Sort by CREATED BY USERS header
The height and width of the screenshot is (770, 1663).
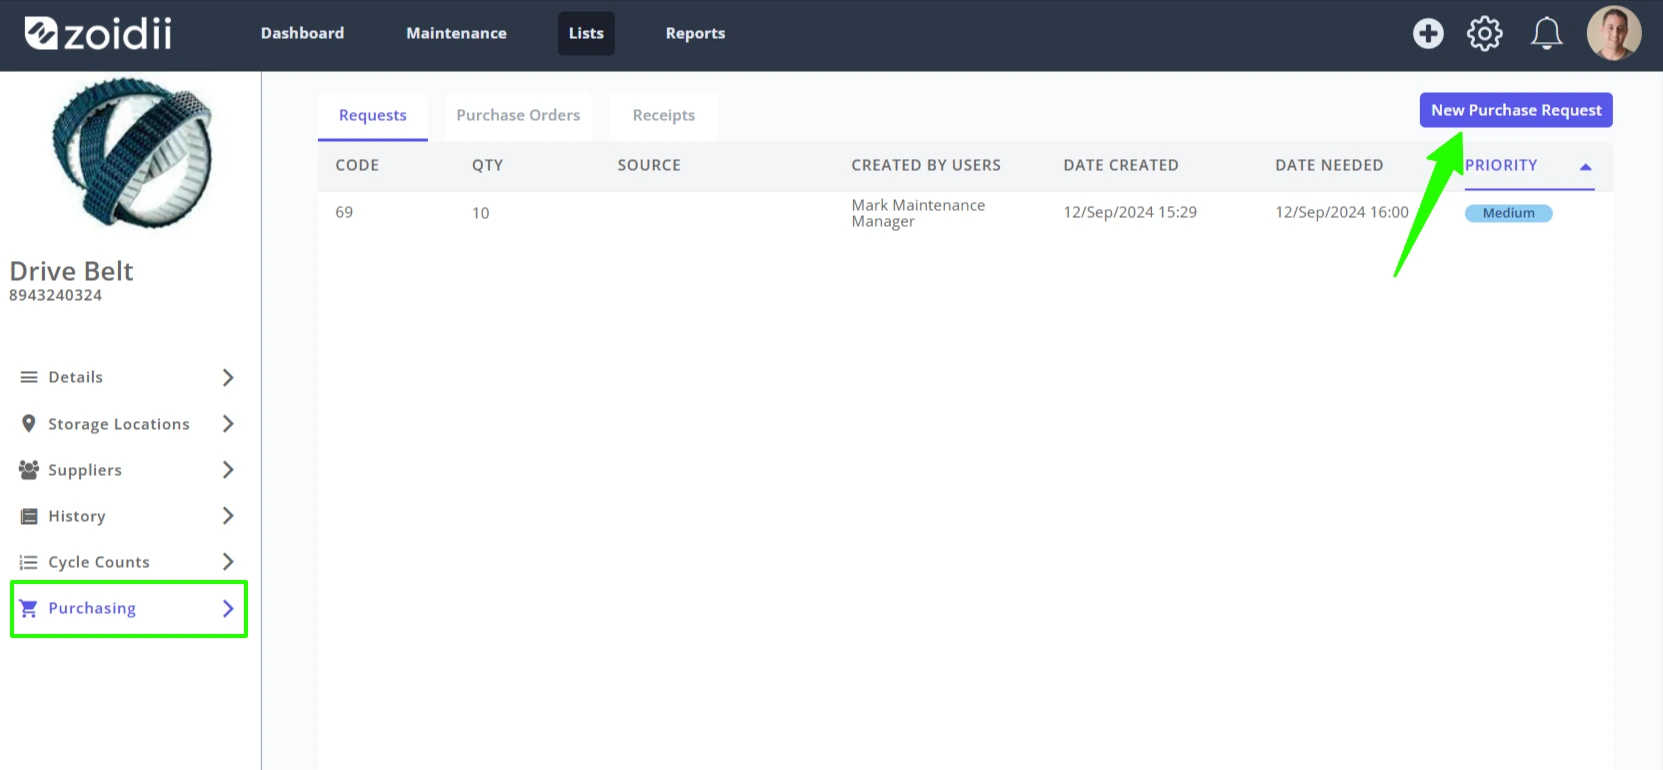[926, 166]
